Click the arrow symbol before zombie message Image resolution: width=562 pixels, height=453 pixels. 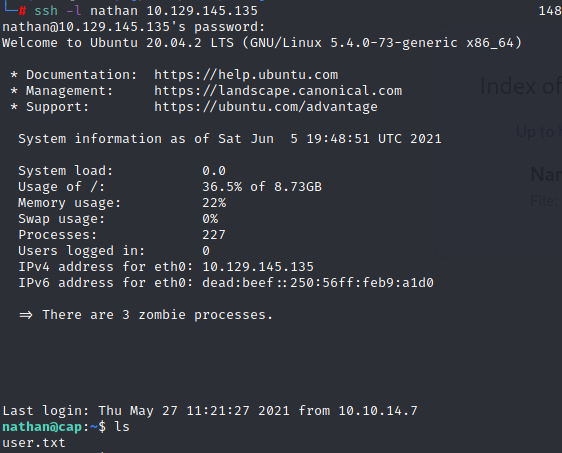[25, 315]
